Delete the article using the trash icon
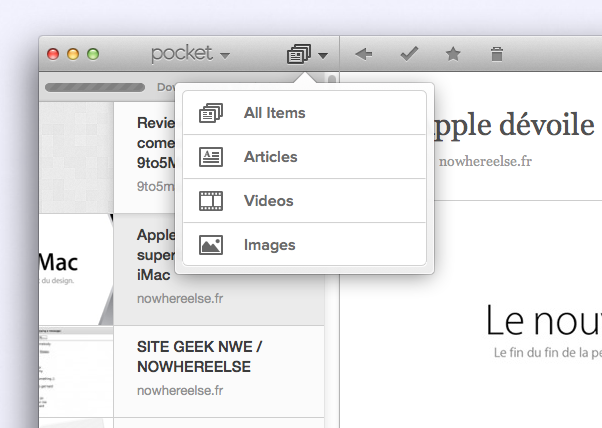Screen dimensions: 602x428 click(x=497, y=54)
